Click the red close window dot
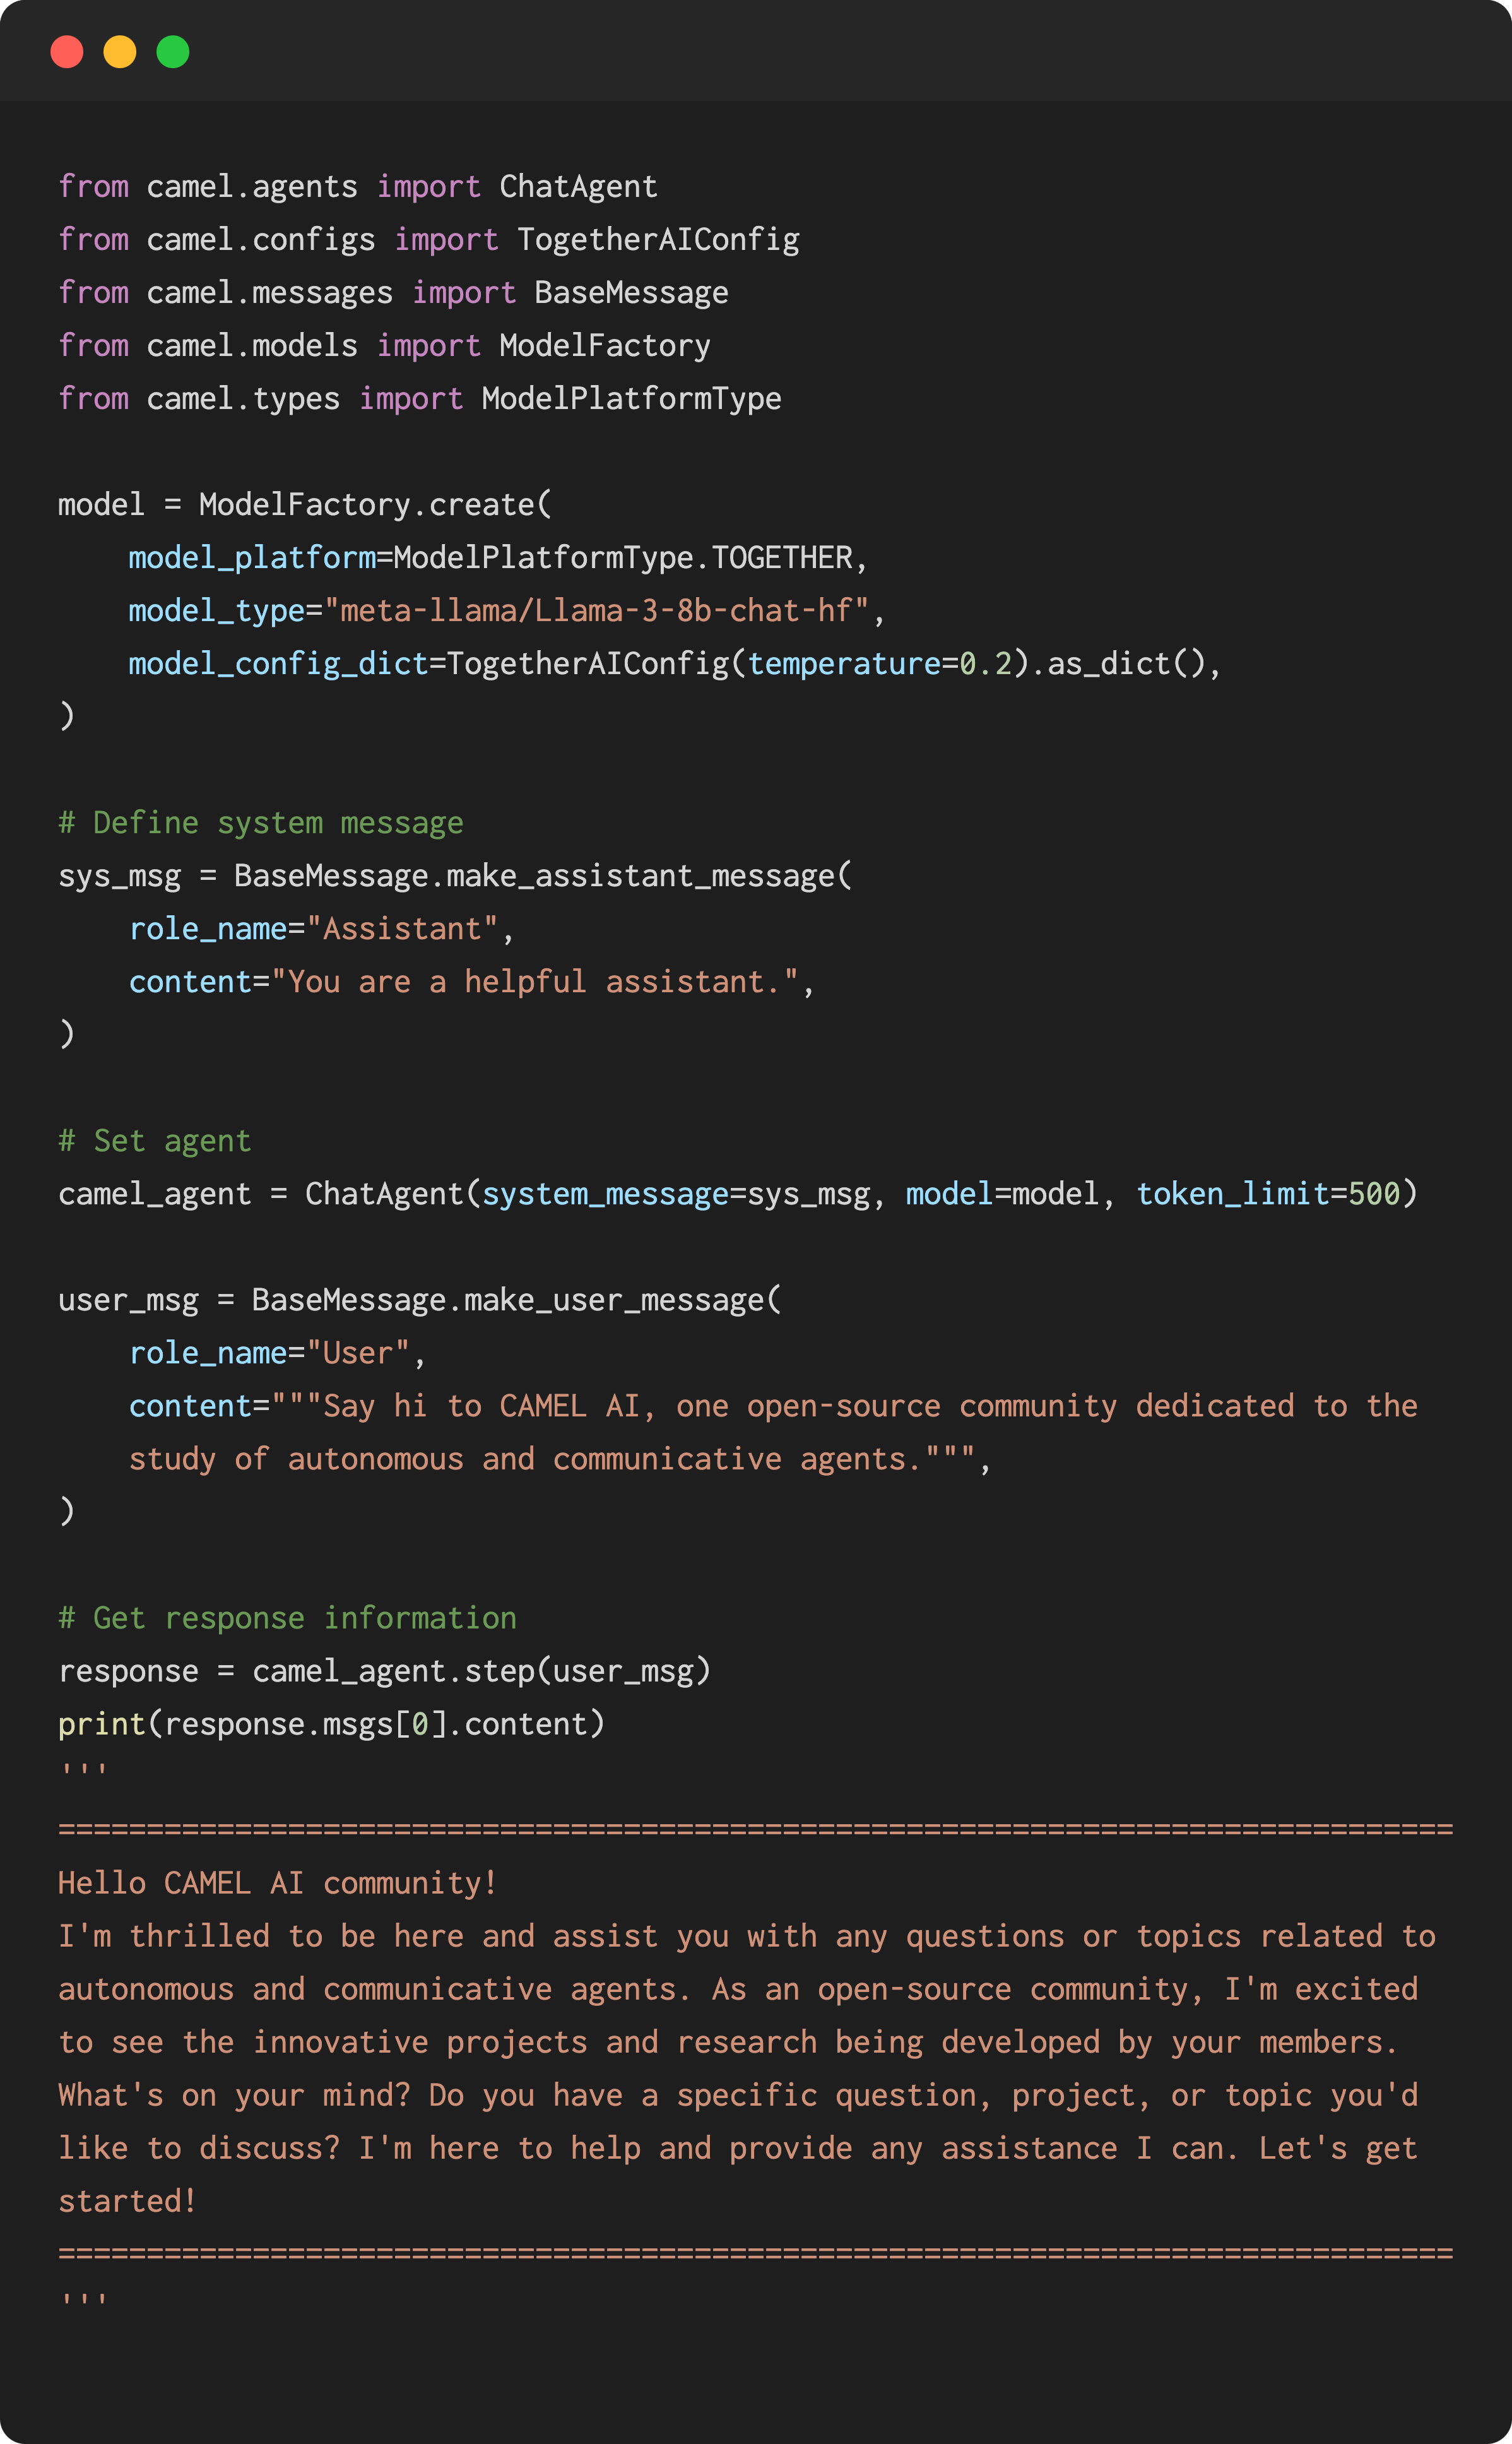Image resolution: width=1512 pixels, height=2444 pixels. pyautogui.click(x=67, y=52)
